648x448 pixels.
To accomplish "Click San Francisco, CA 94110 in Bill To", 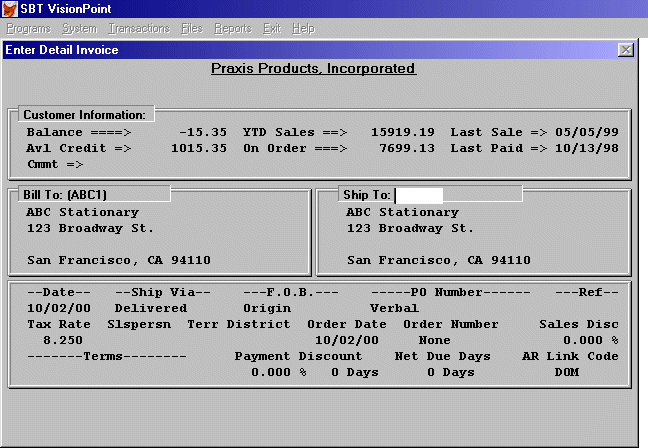I will [x=119, y=260].
